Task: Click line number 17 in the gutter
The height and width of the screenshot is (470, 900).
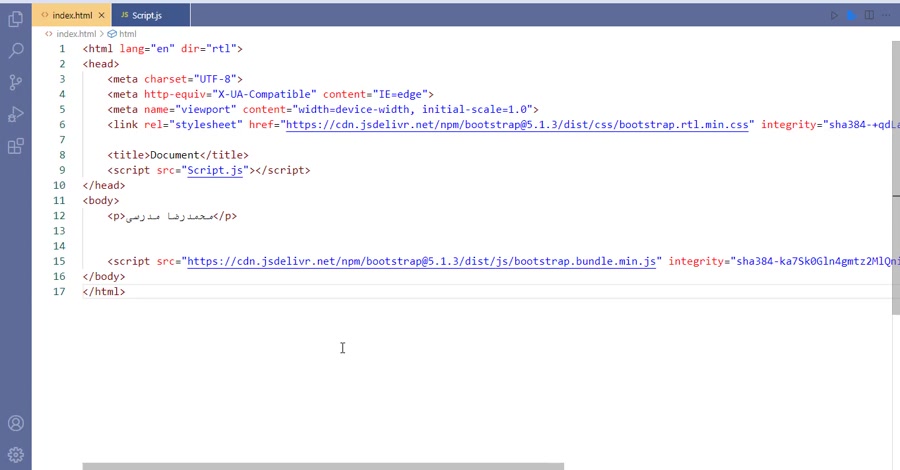Action: (59, 292)
